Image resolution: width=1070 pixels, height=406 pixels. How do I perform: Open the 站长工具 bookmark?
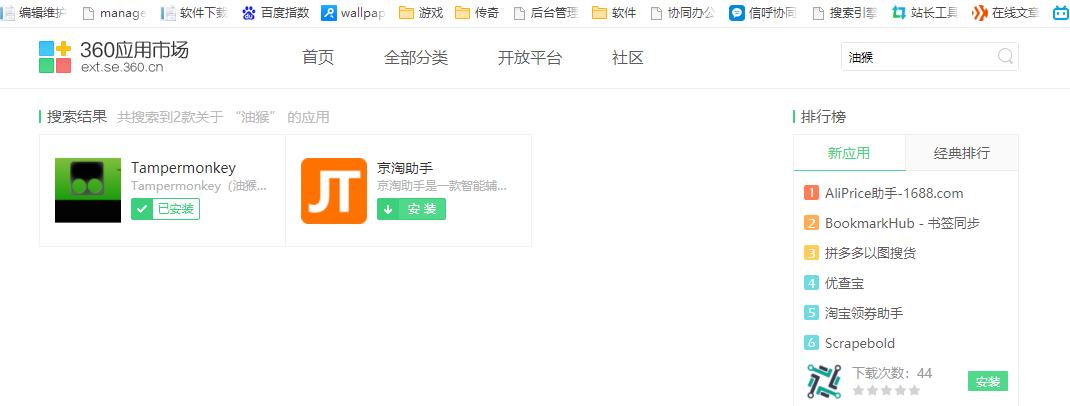tap(925, 12)
